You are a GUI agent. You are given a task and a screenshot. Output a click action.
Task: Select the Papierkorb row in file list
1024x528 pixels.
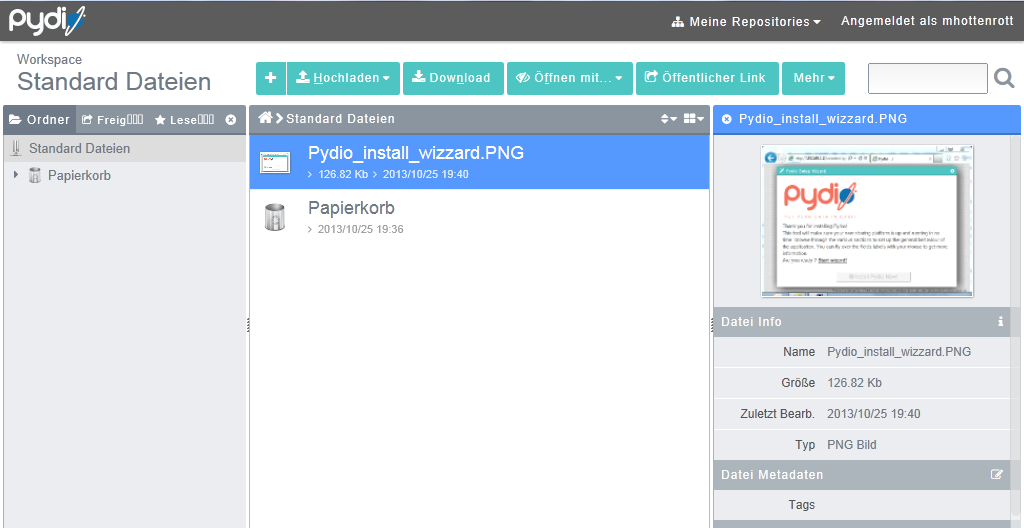pyautogui.click(x=479, y=217)
